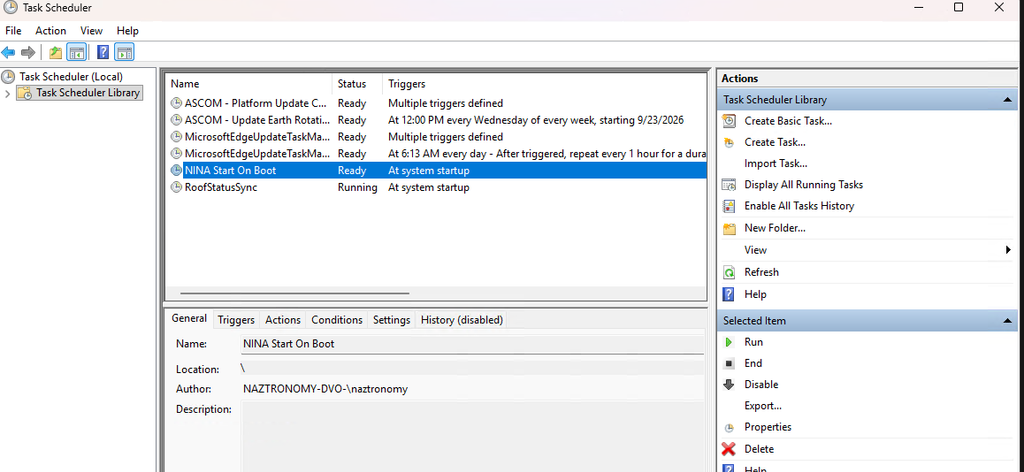
Task: Click Create Basic Task... action
Action: (788, 121)
